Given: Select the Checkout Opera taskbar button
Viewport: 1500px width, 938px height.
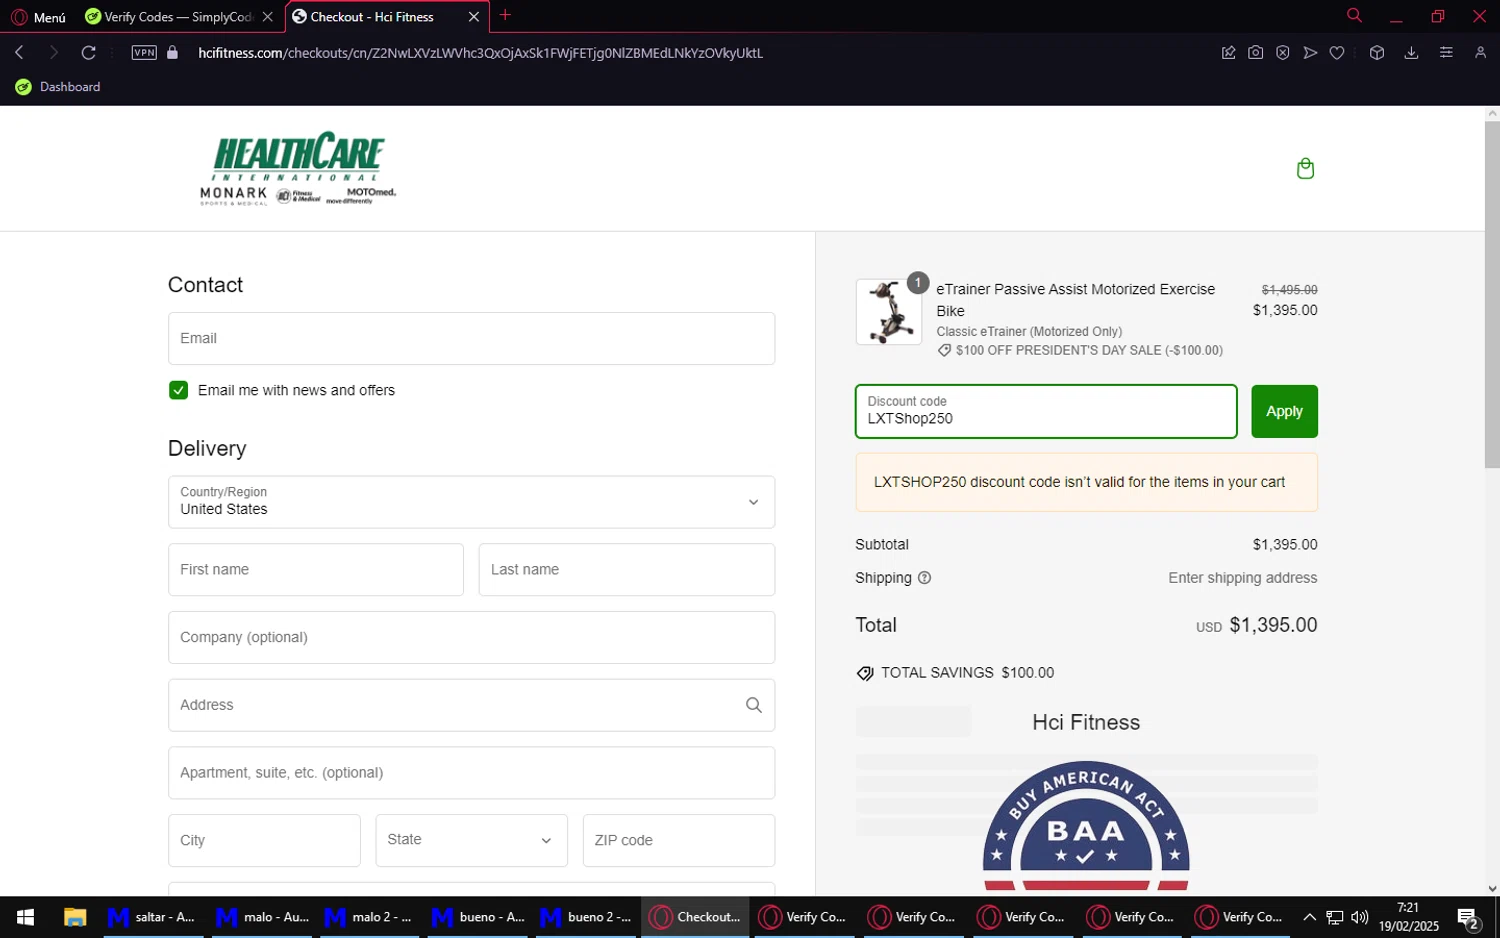Looking at the screenshot, I should click(695, 917).
